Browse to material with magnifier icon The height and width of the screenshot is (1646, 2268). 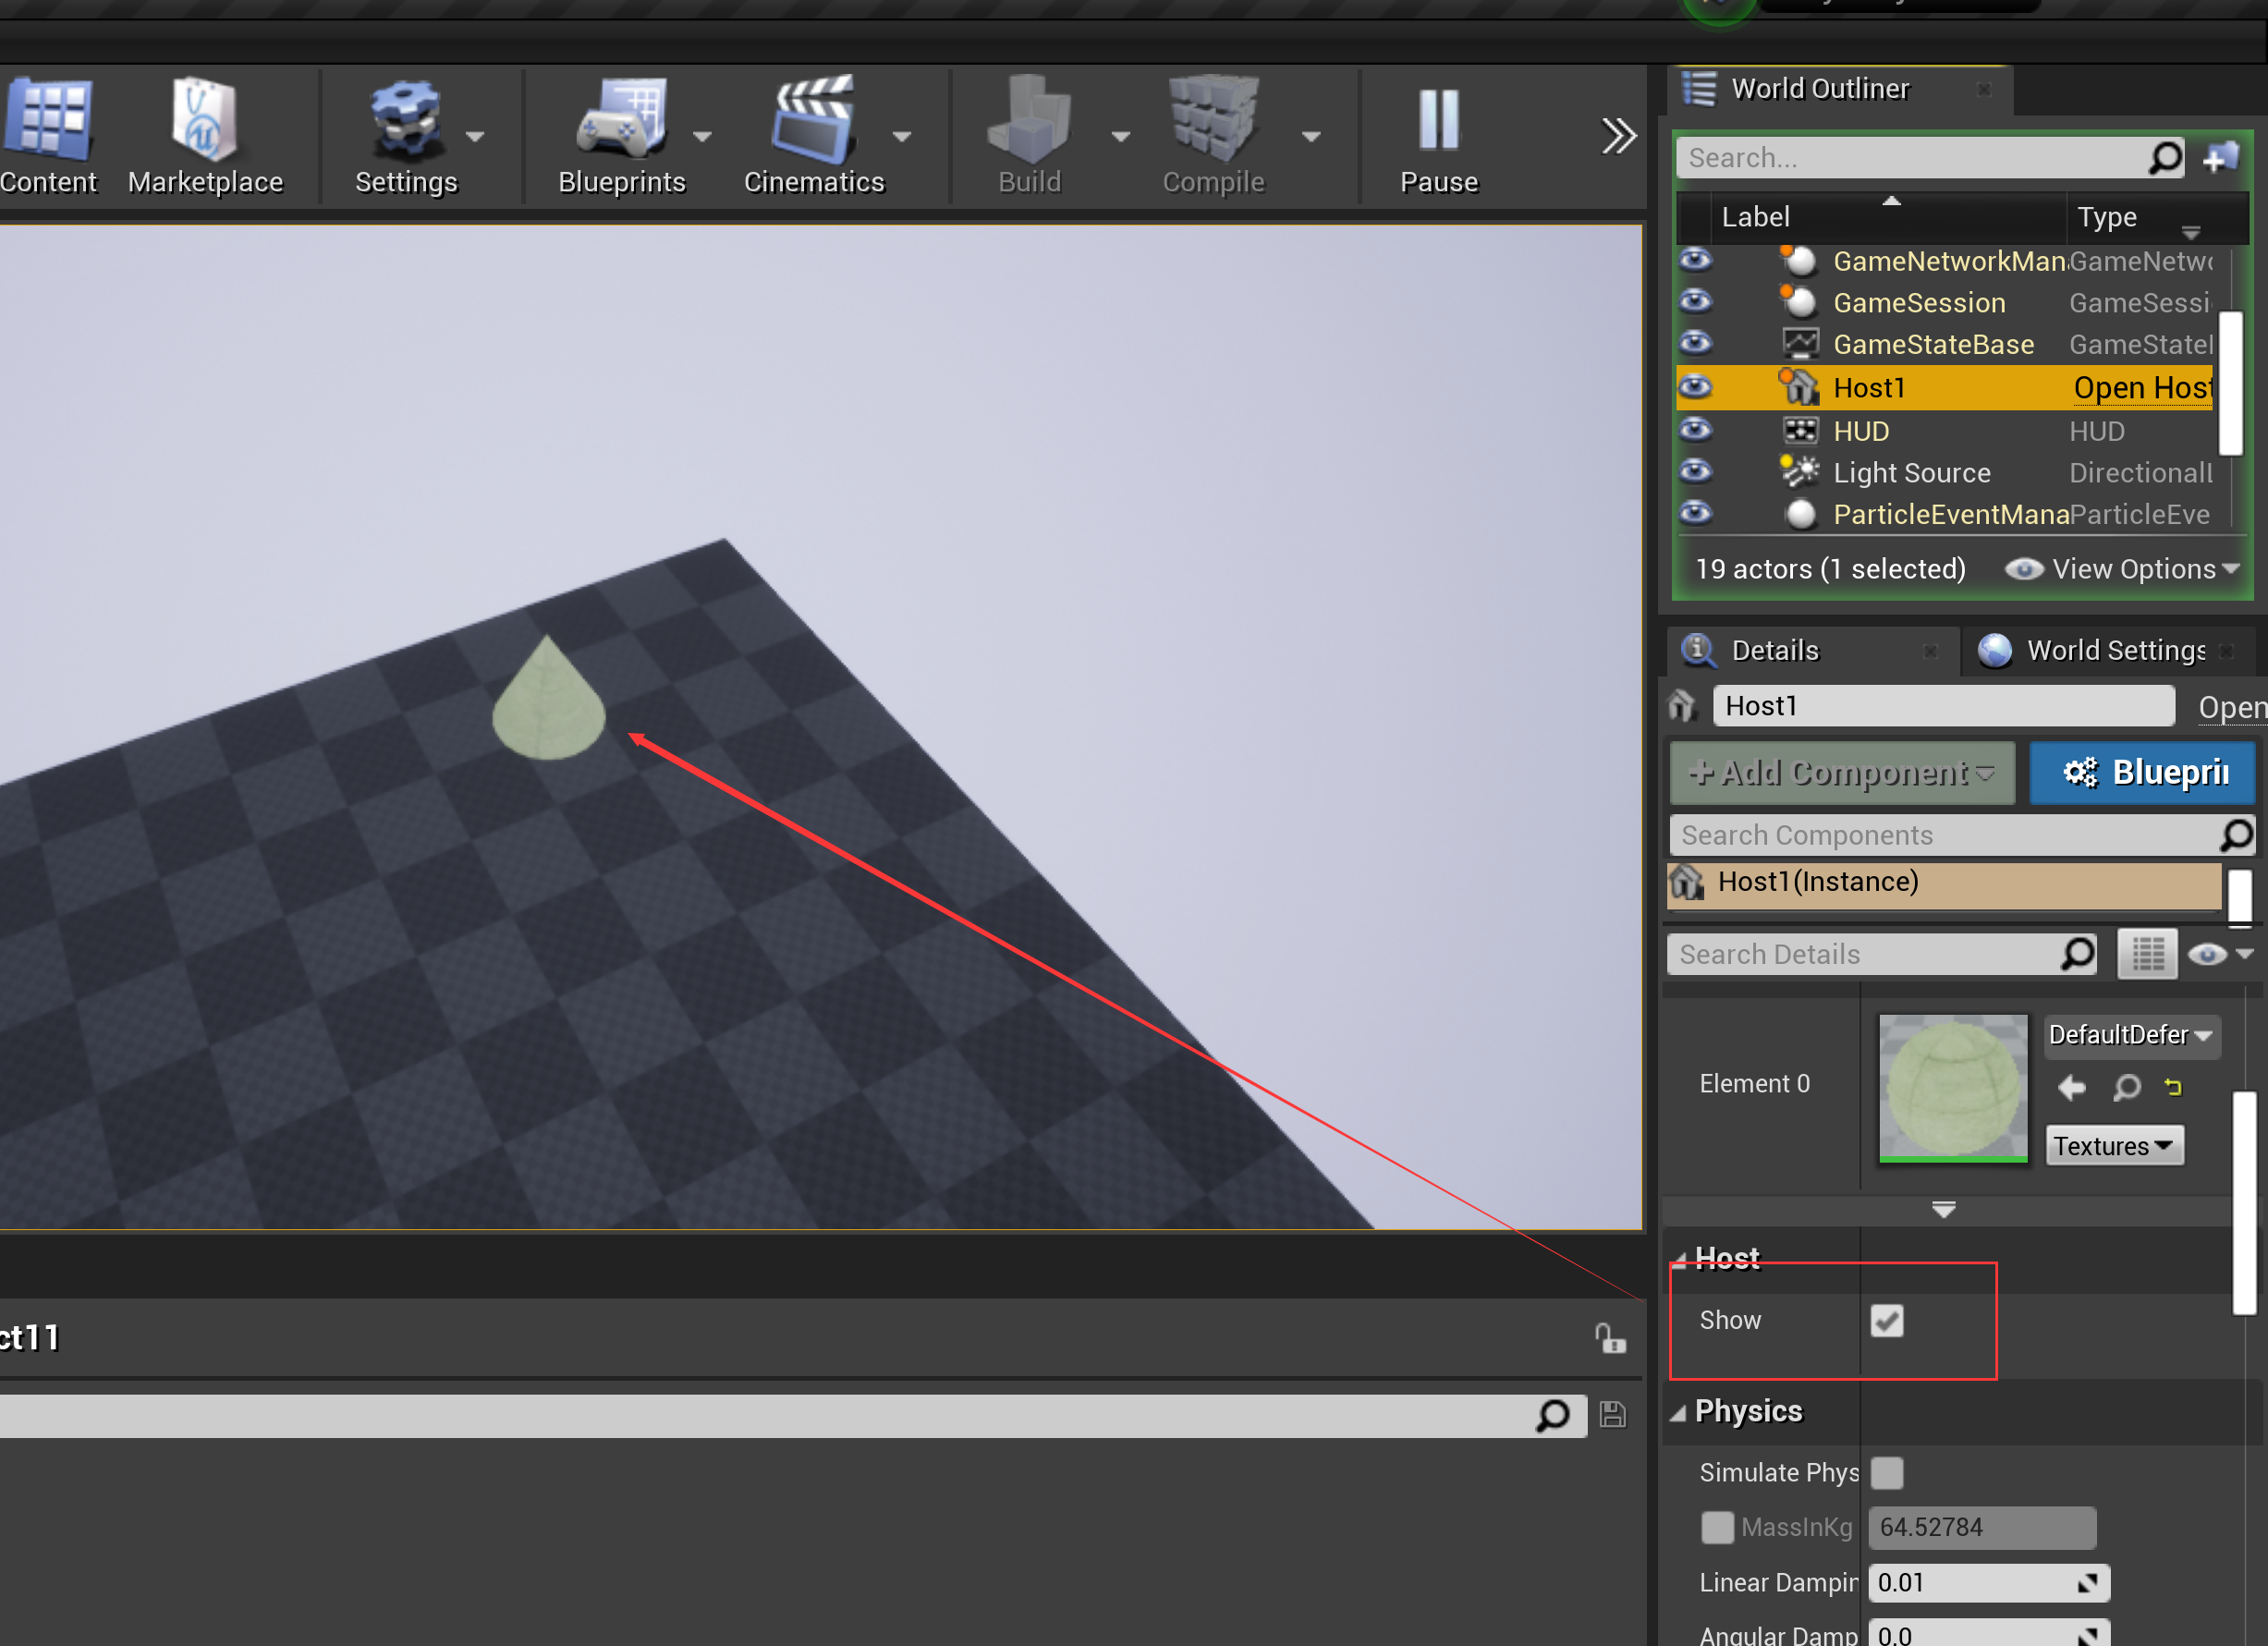[x=2126, y=1087]
